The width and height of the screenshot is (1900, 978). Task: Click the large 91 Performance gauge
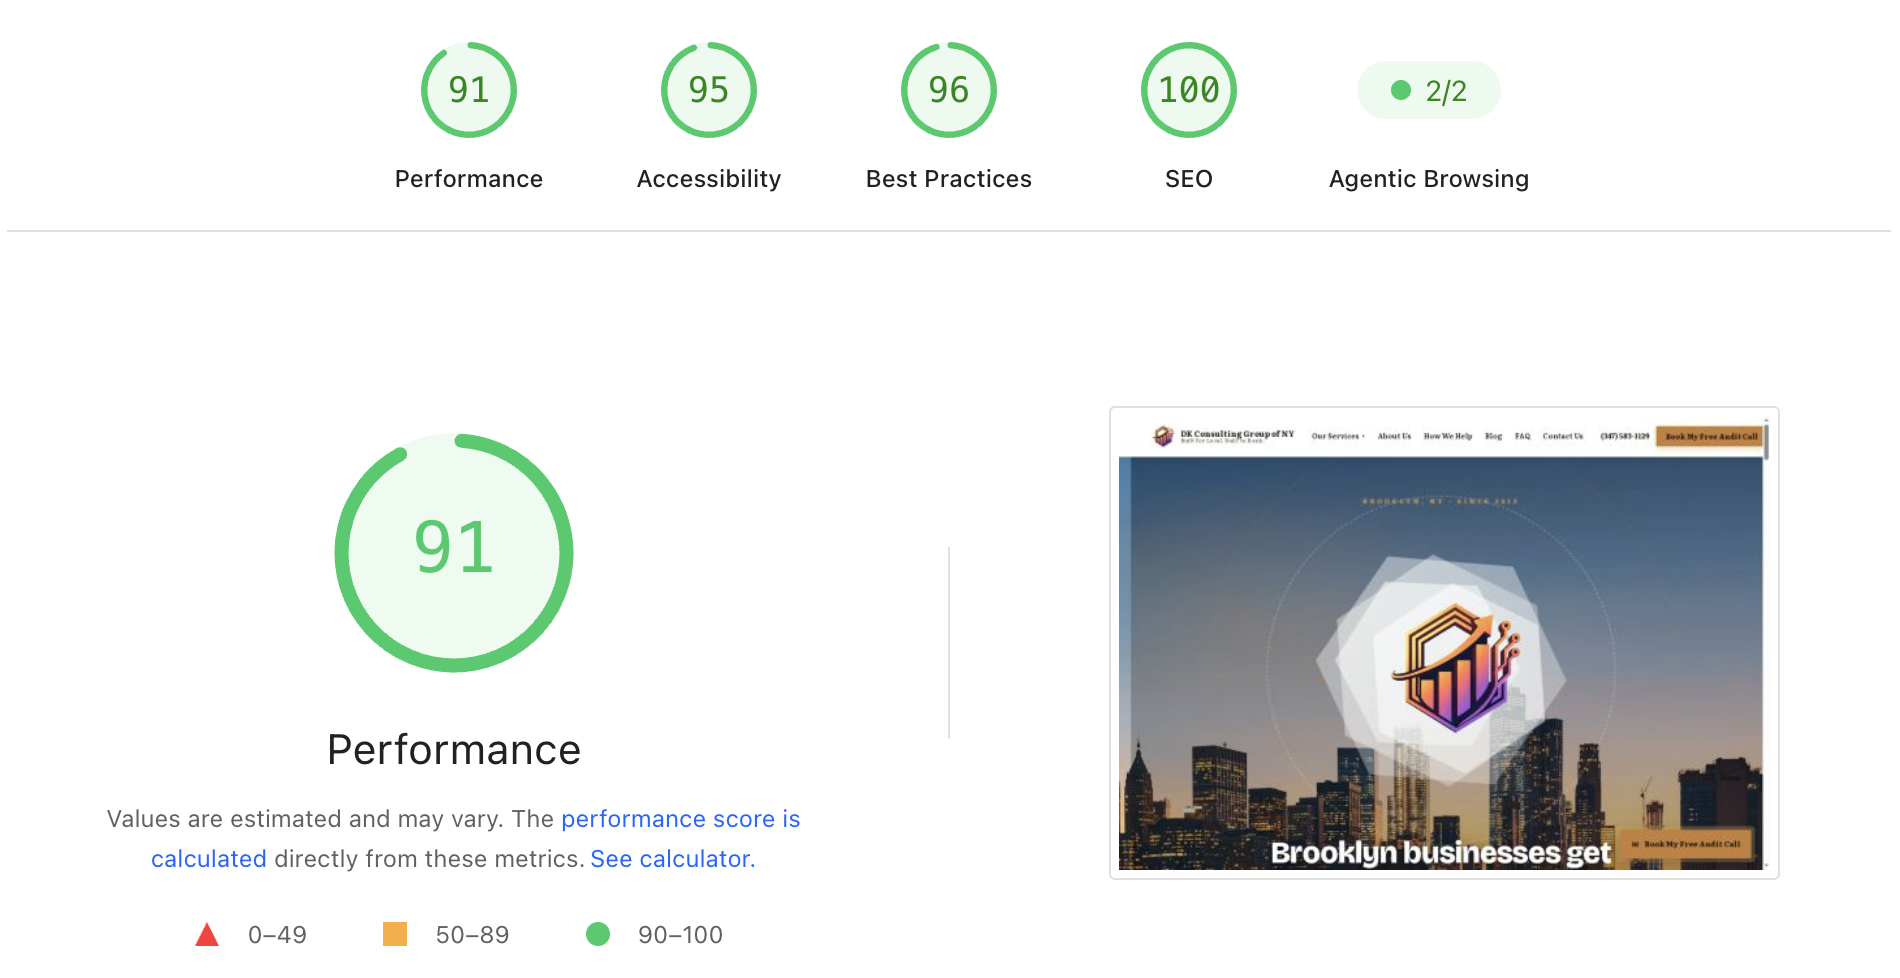[x=454, y=552]
